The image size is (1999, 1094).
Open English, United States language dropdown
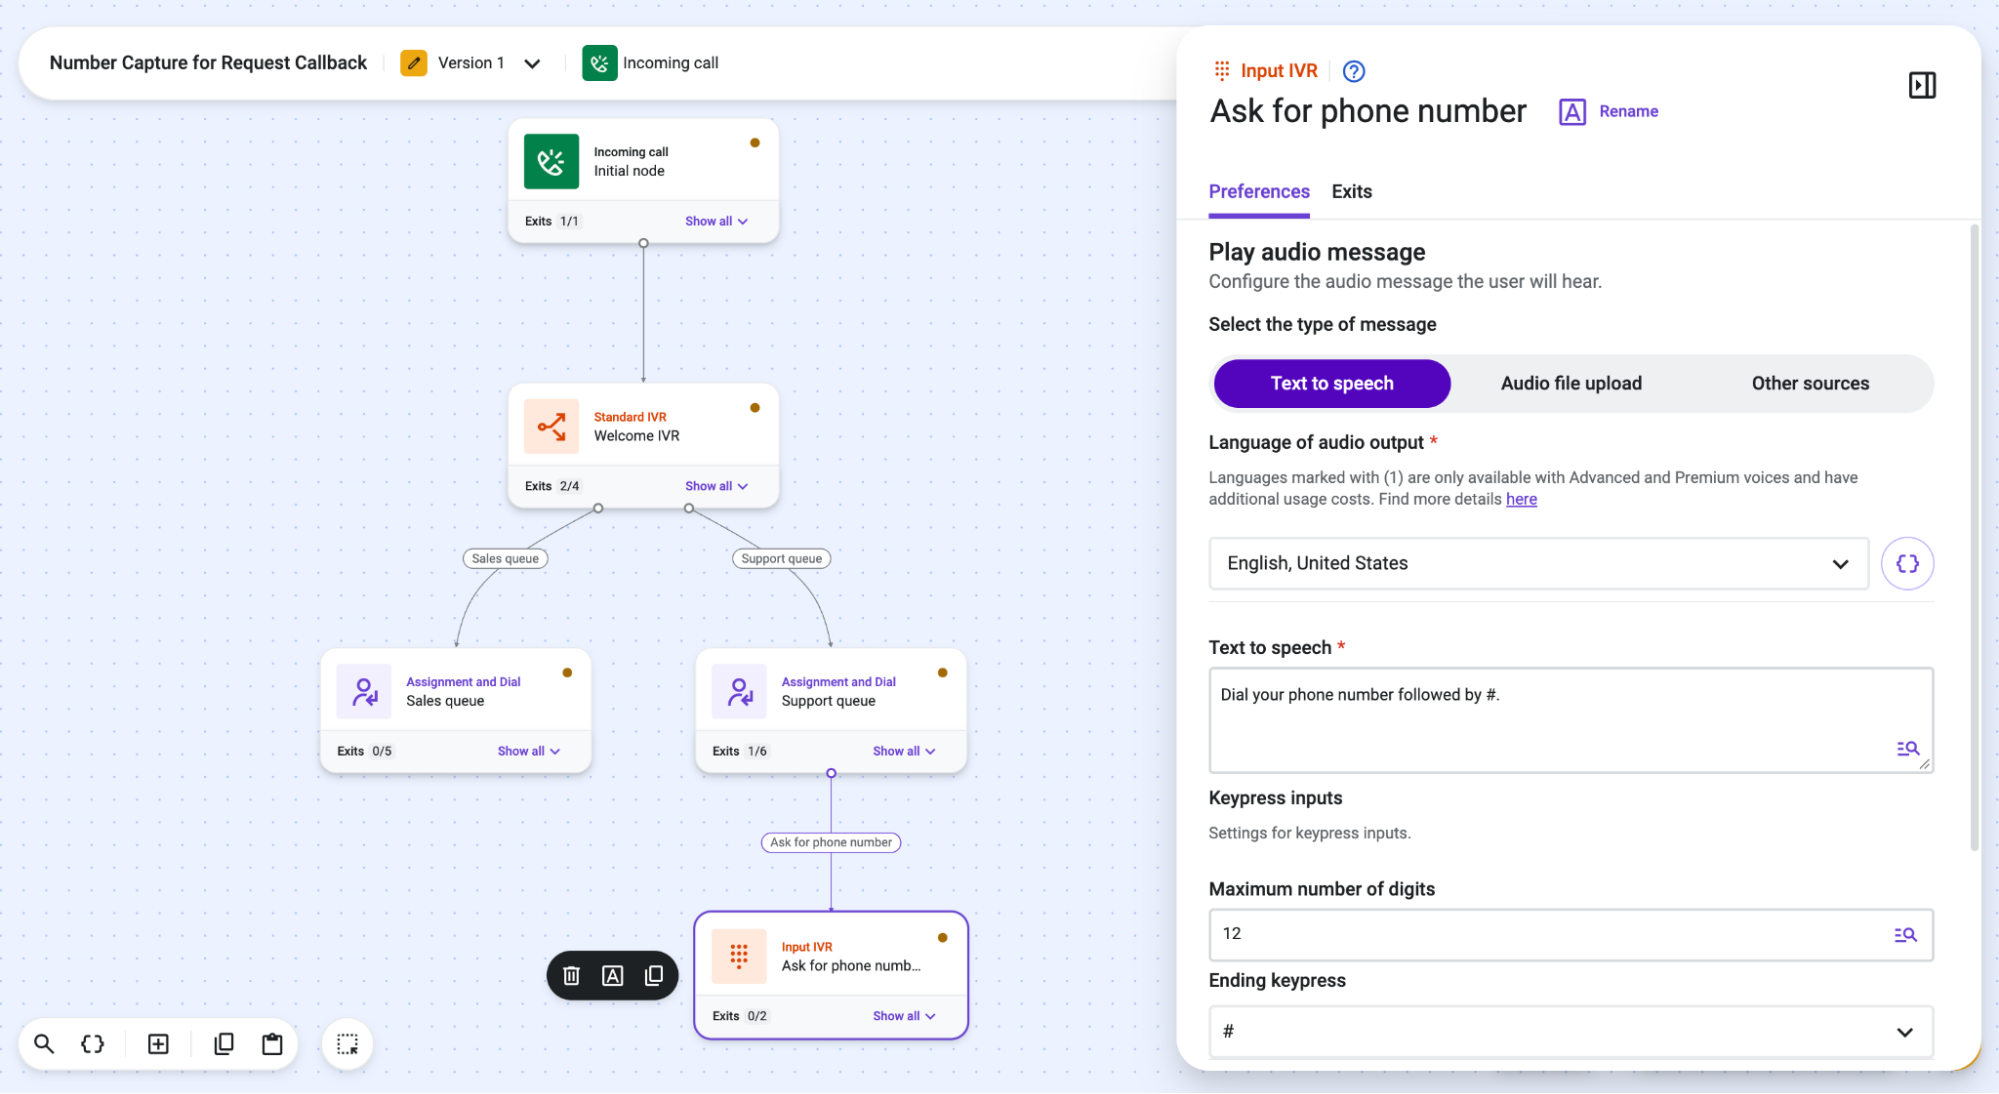pyautogui.click(x=1538, y=563)
